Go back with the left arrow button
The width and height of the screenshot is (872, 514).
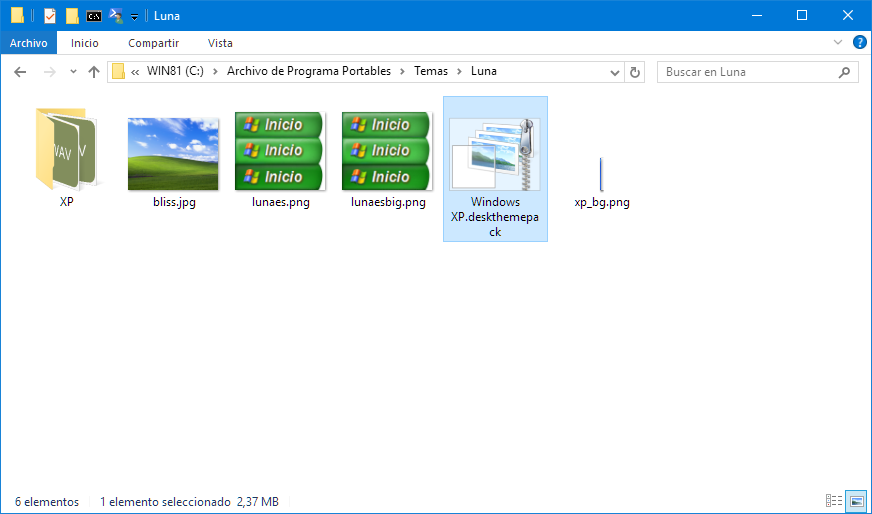[20, 72]
